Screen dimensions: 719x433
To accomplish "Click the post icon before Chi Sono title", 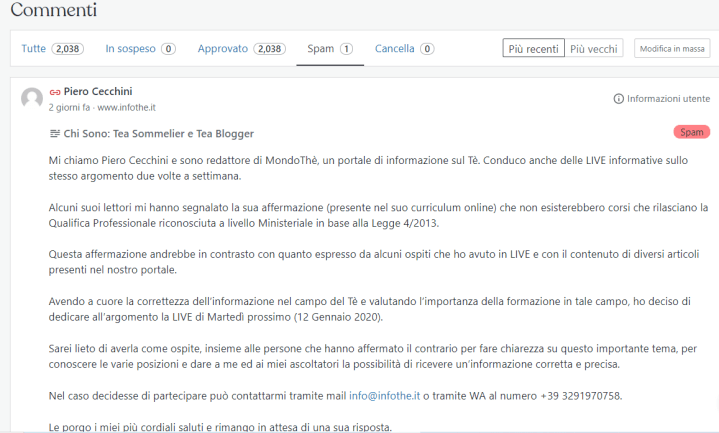I will pos(55,133).
